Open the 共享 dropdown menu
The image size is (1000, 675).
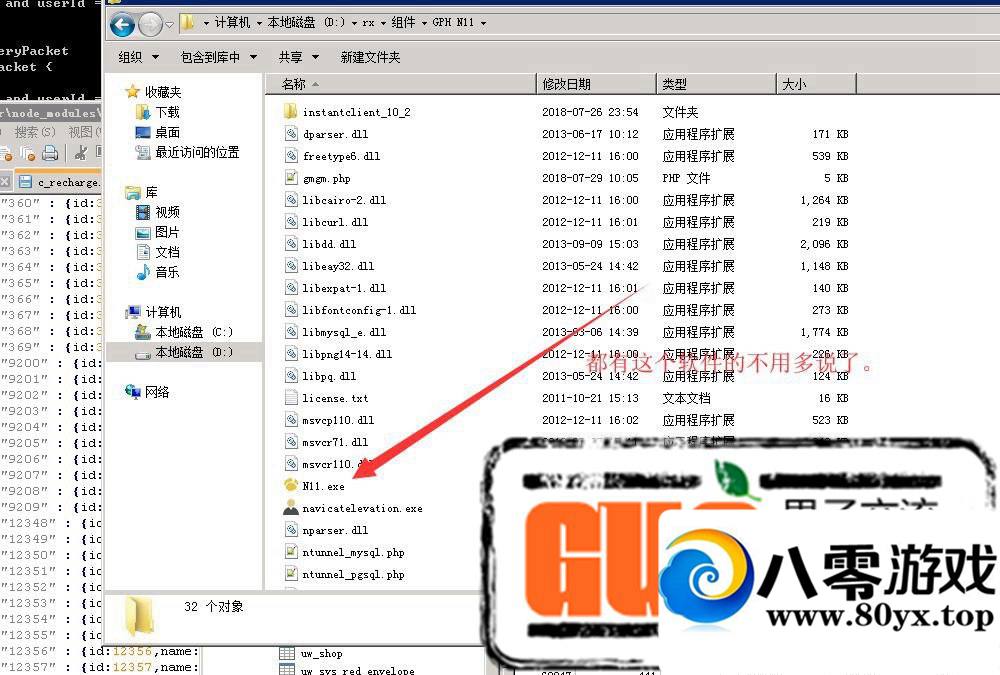coord(298,57)
